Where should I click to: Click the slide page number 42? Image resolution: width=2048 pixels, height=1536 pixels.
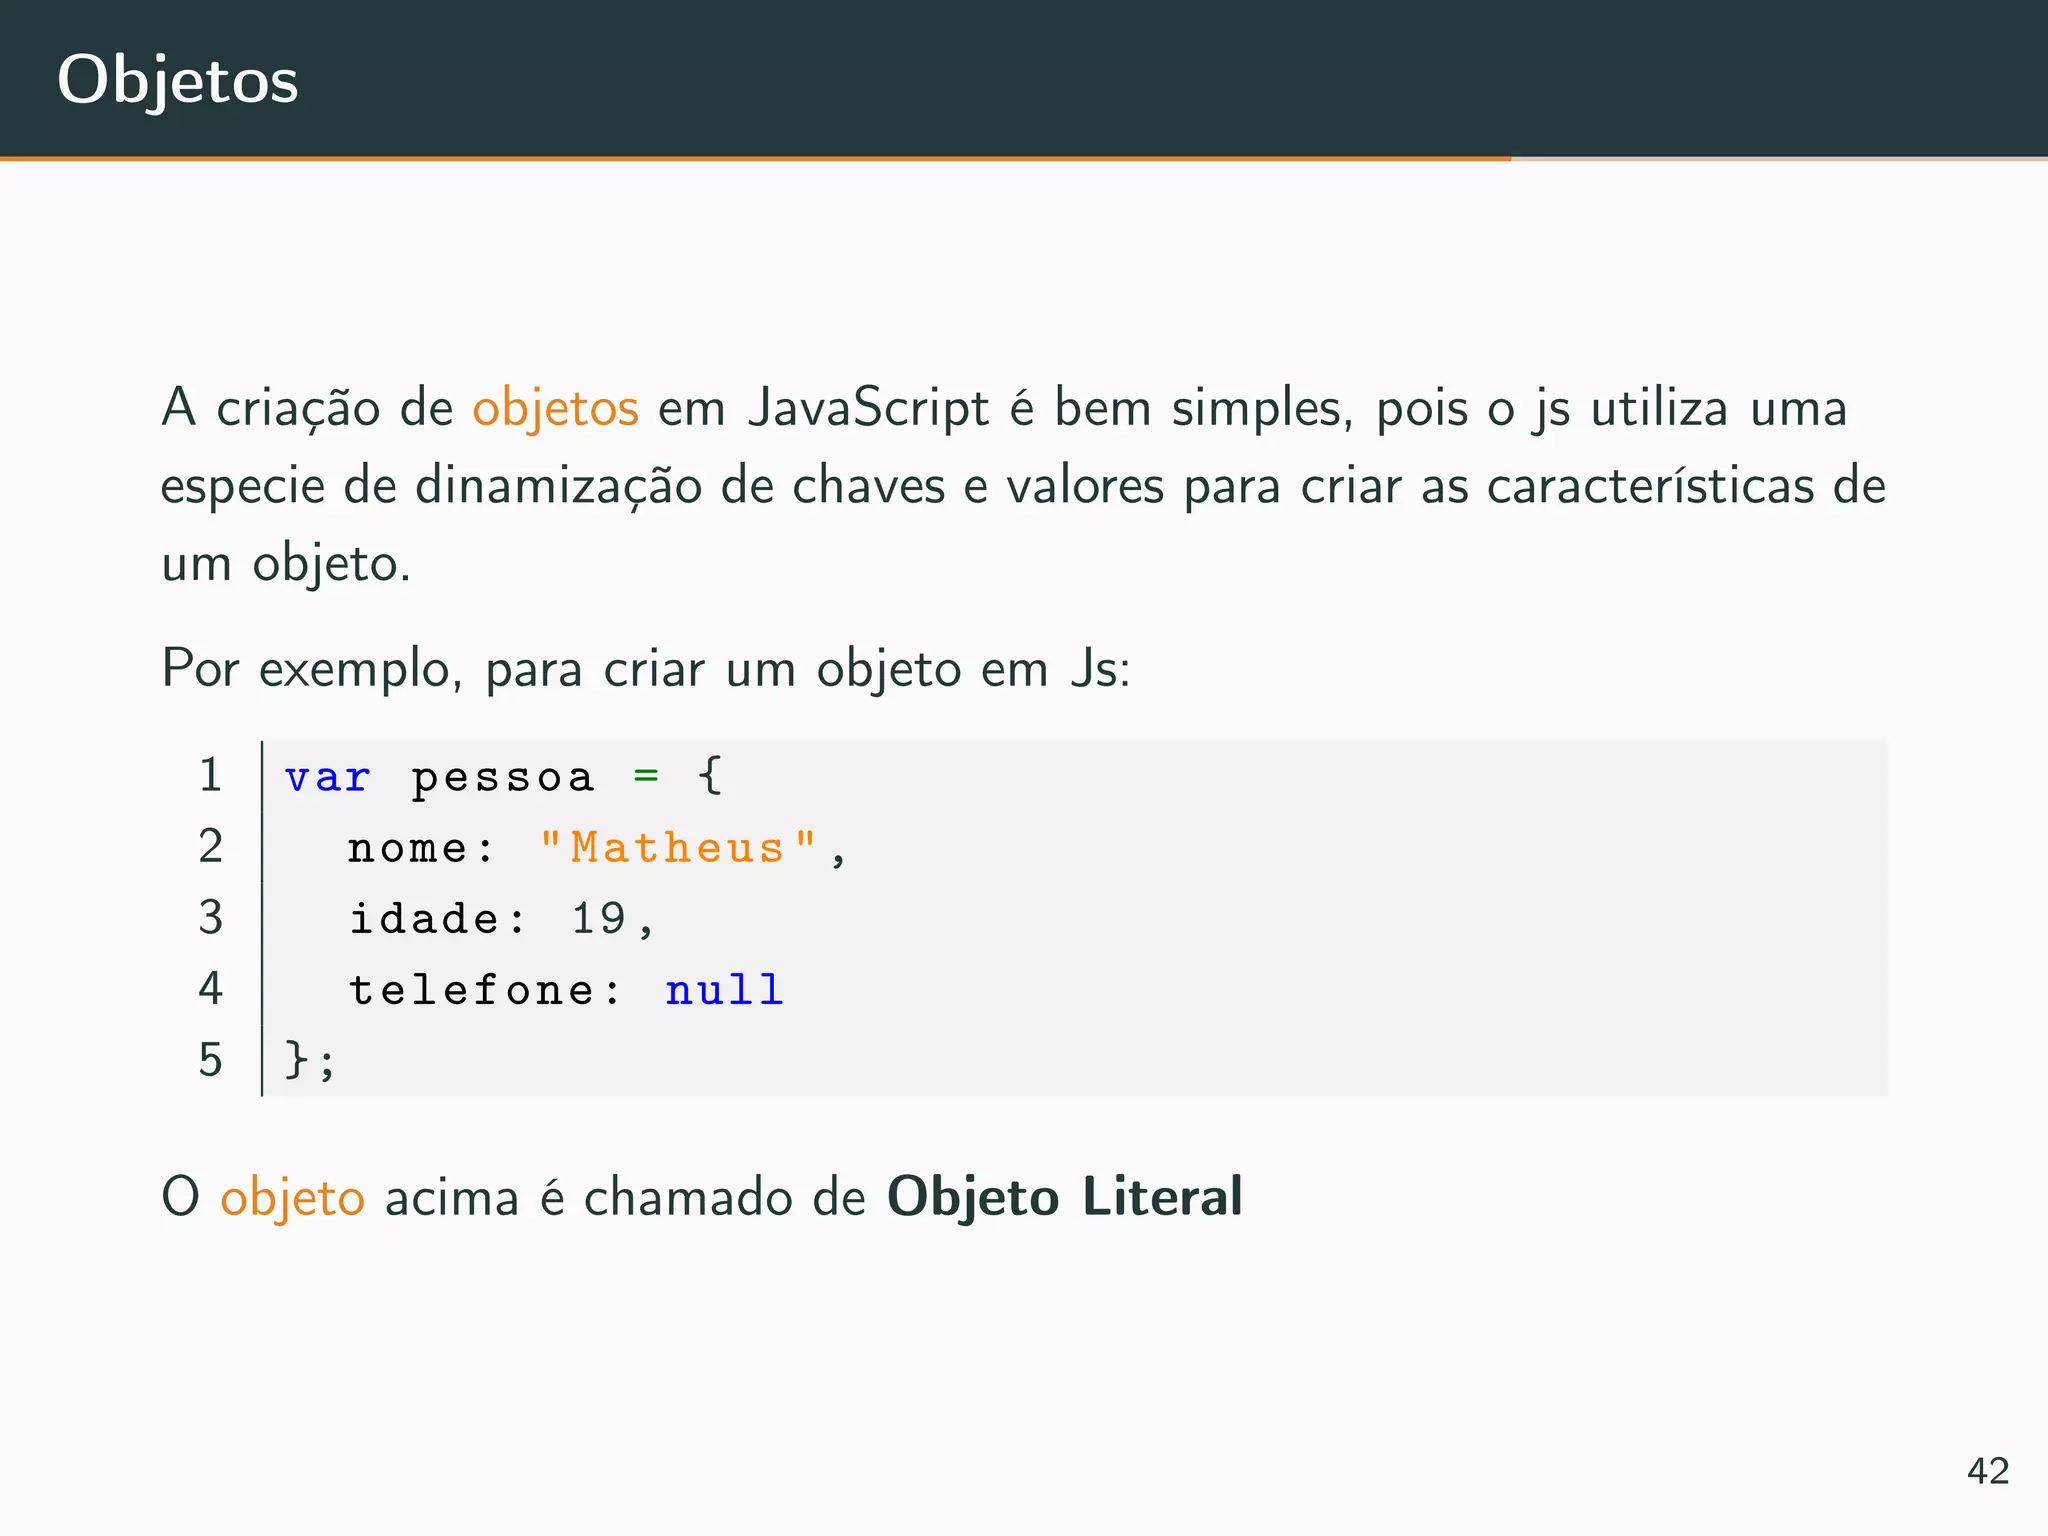coord(1988,1471)
